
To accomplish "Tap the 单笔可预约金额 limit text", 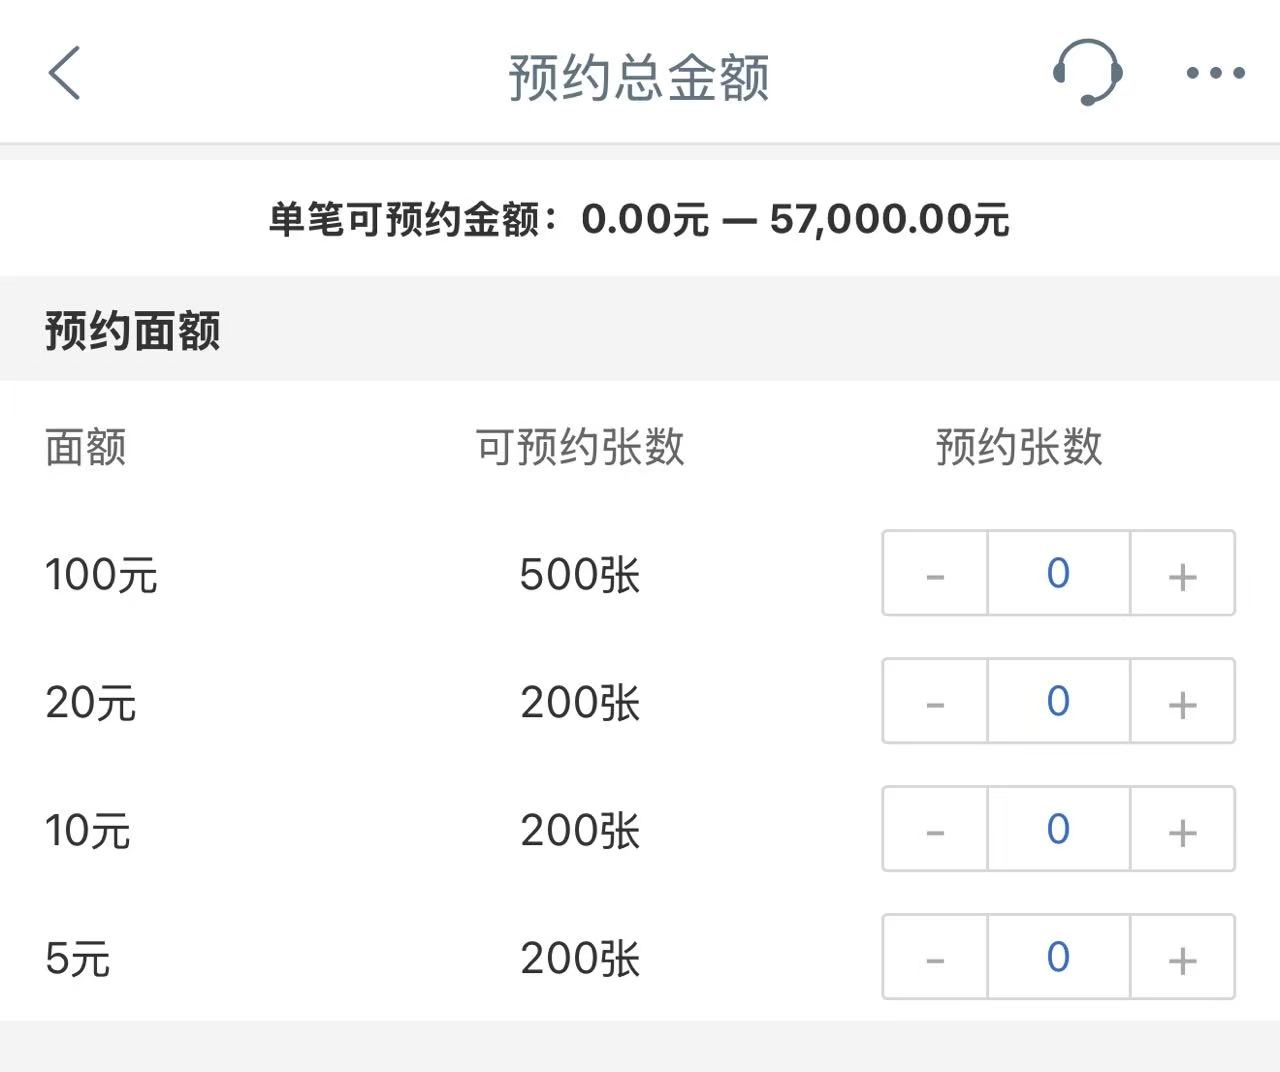I will 639,219.
